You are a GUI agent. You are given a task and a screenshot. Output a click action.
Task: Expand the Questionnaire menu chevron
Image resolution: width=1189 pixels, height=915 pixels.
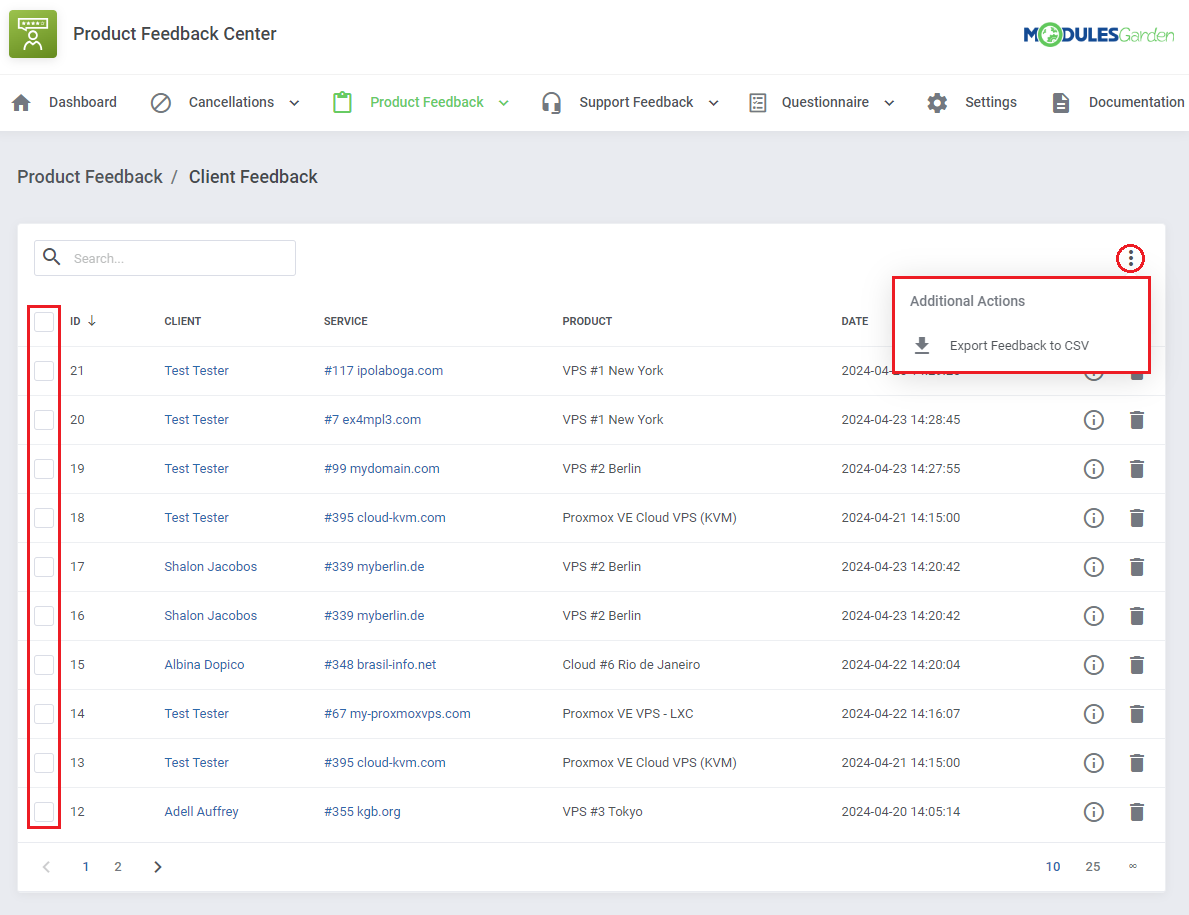[x=889, y=103]
